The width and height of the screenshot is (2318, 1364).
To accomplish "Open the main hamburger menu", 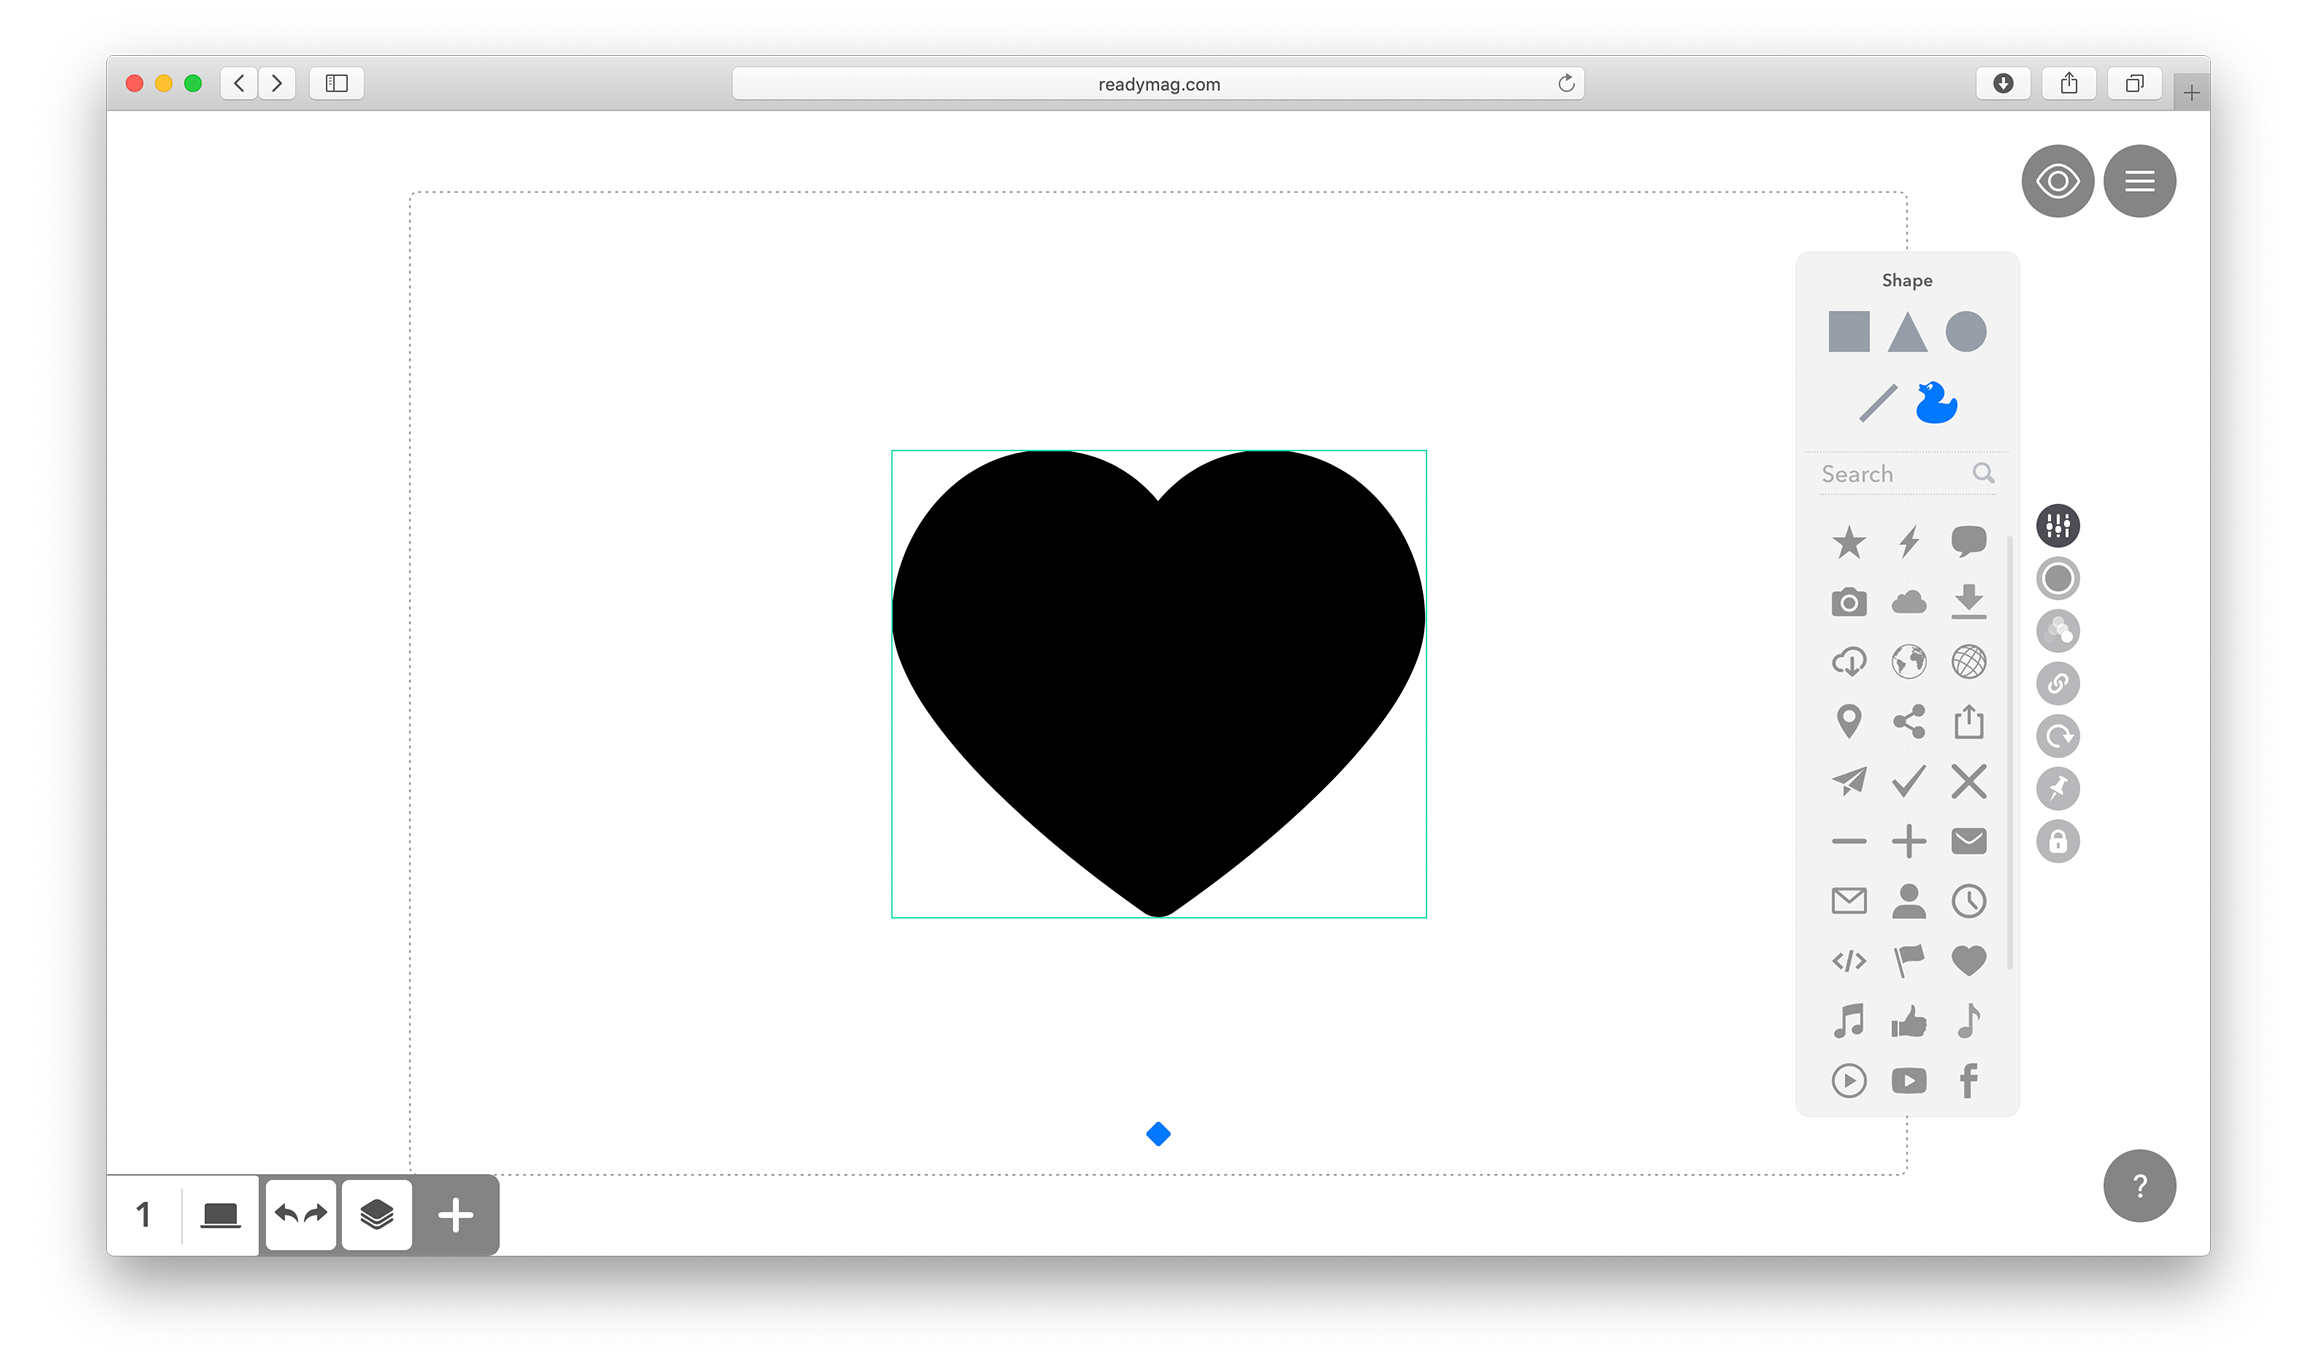I will [x=2140, y=181].
